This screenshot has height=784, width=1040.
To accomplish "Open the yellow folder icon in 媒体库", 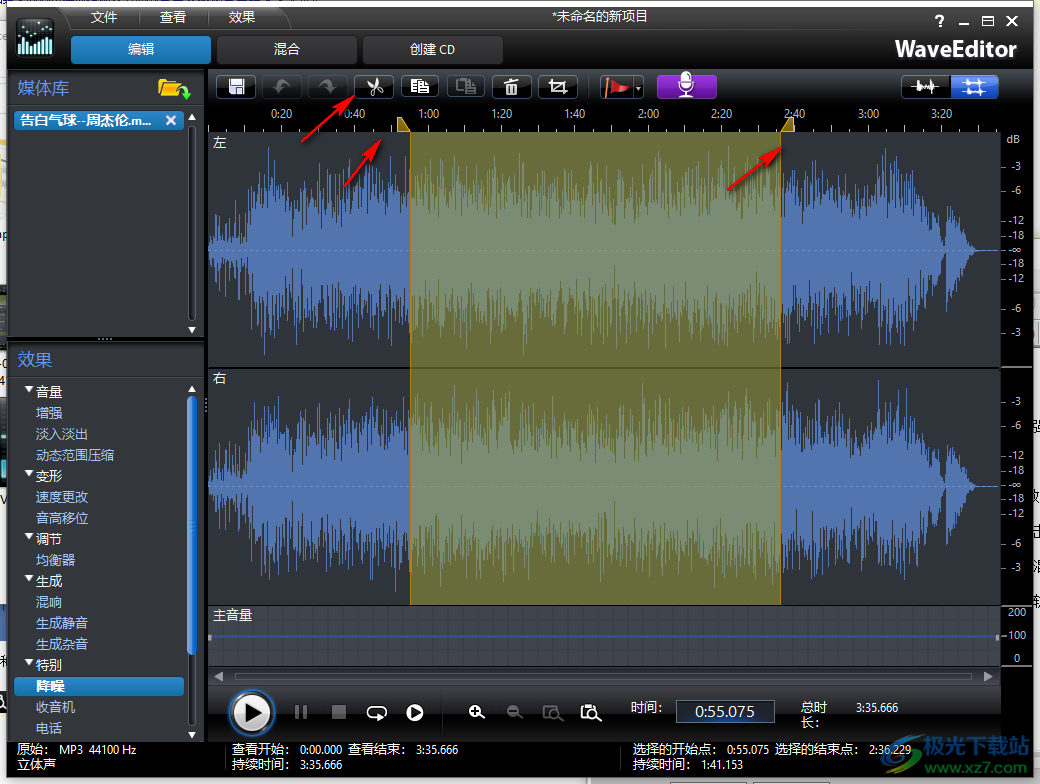I will coord(174,88).
